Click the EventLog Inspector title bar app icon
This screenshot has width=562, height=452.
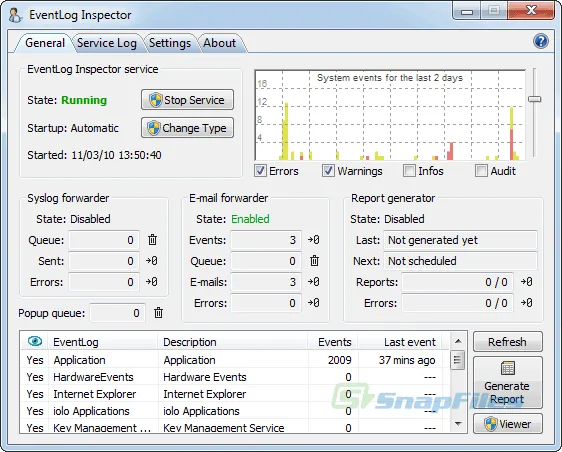[x=15, y=15]
